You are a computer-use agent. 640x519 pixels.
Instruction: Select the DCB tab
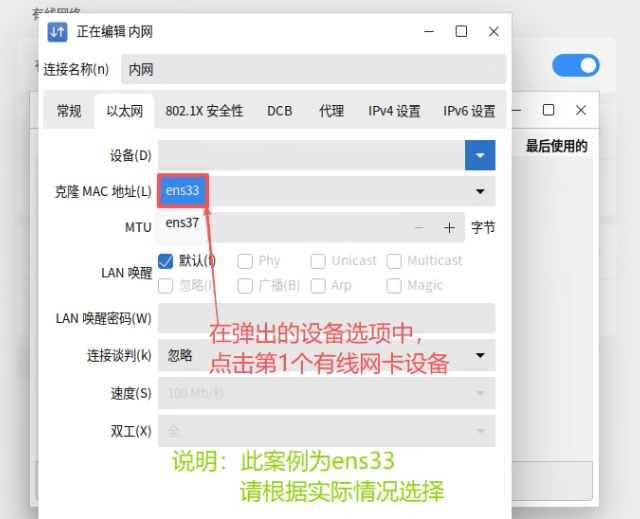click(x=280, y=111)
